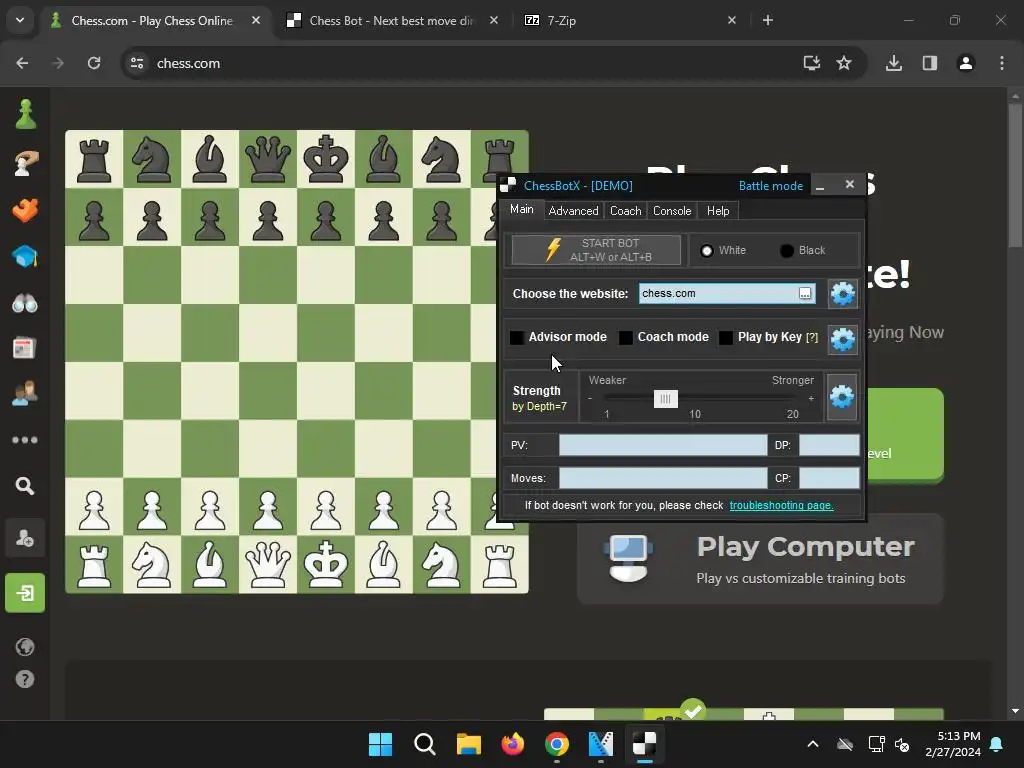
Task: Click the chess.com pawn logo in sidebar
Action: pos(25,114)
